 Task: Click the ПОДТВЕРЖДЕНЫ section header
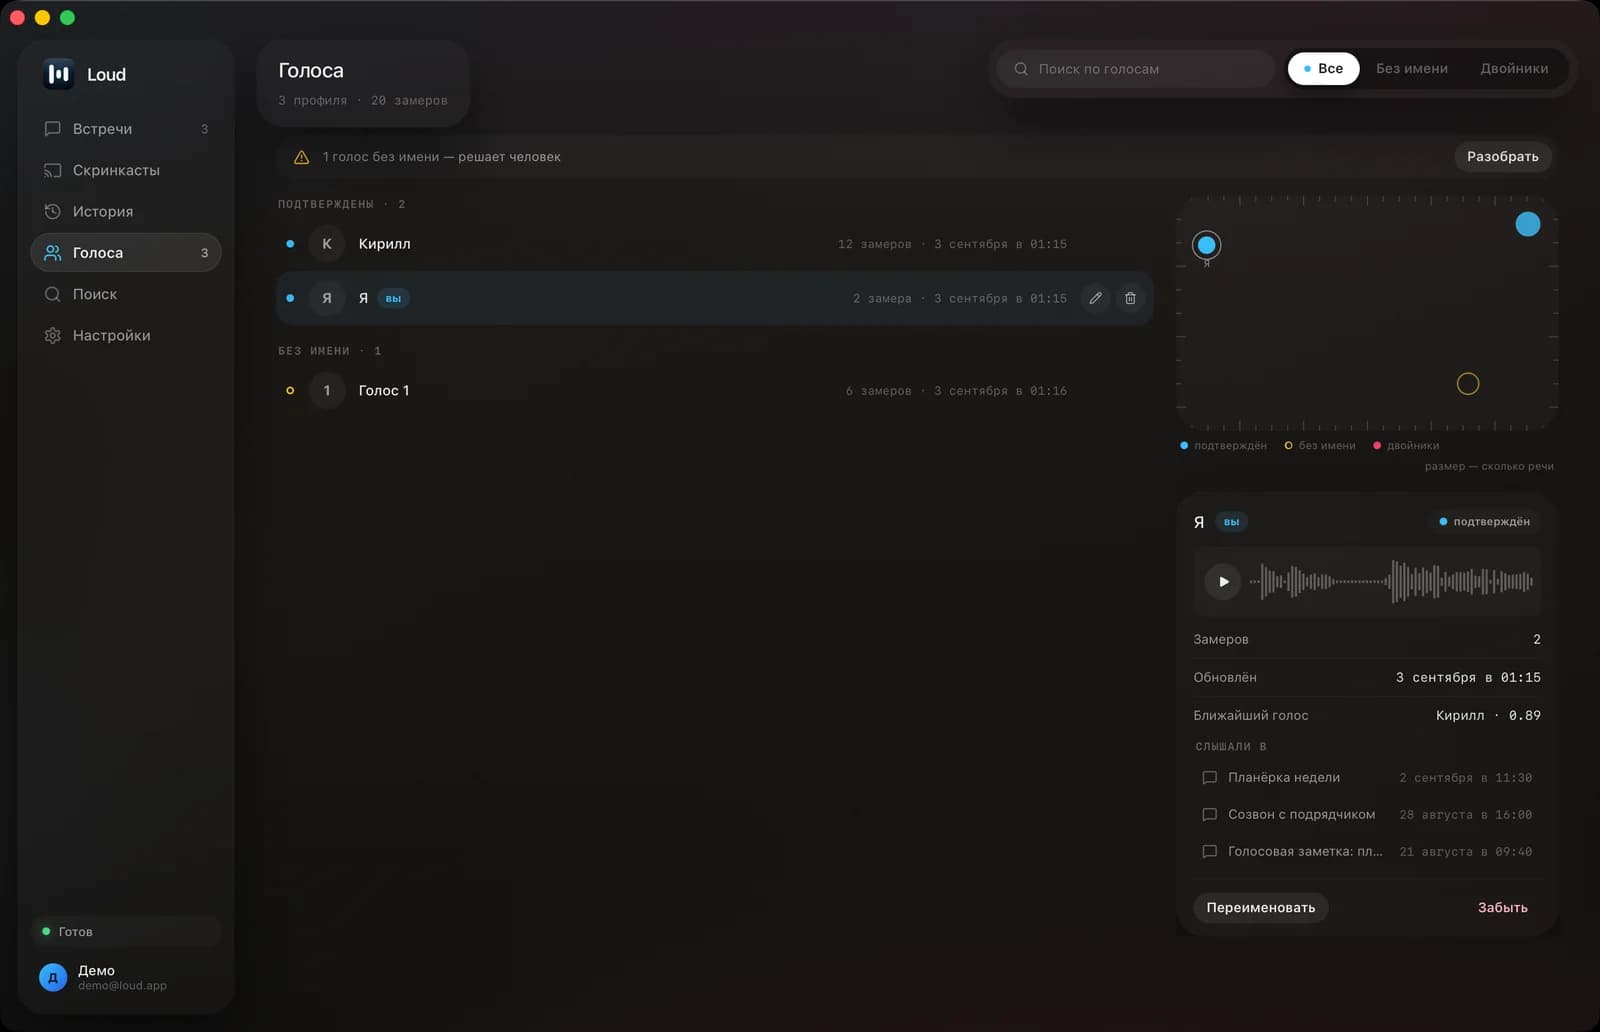coord(341,204)
